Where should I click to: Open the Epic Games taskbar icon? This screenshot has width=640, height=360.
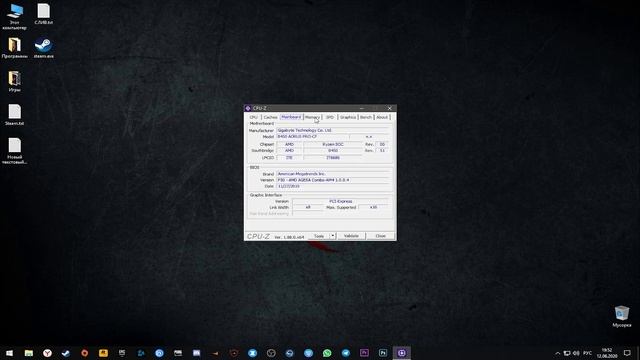(x=122, y=353)
